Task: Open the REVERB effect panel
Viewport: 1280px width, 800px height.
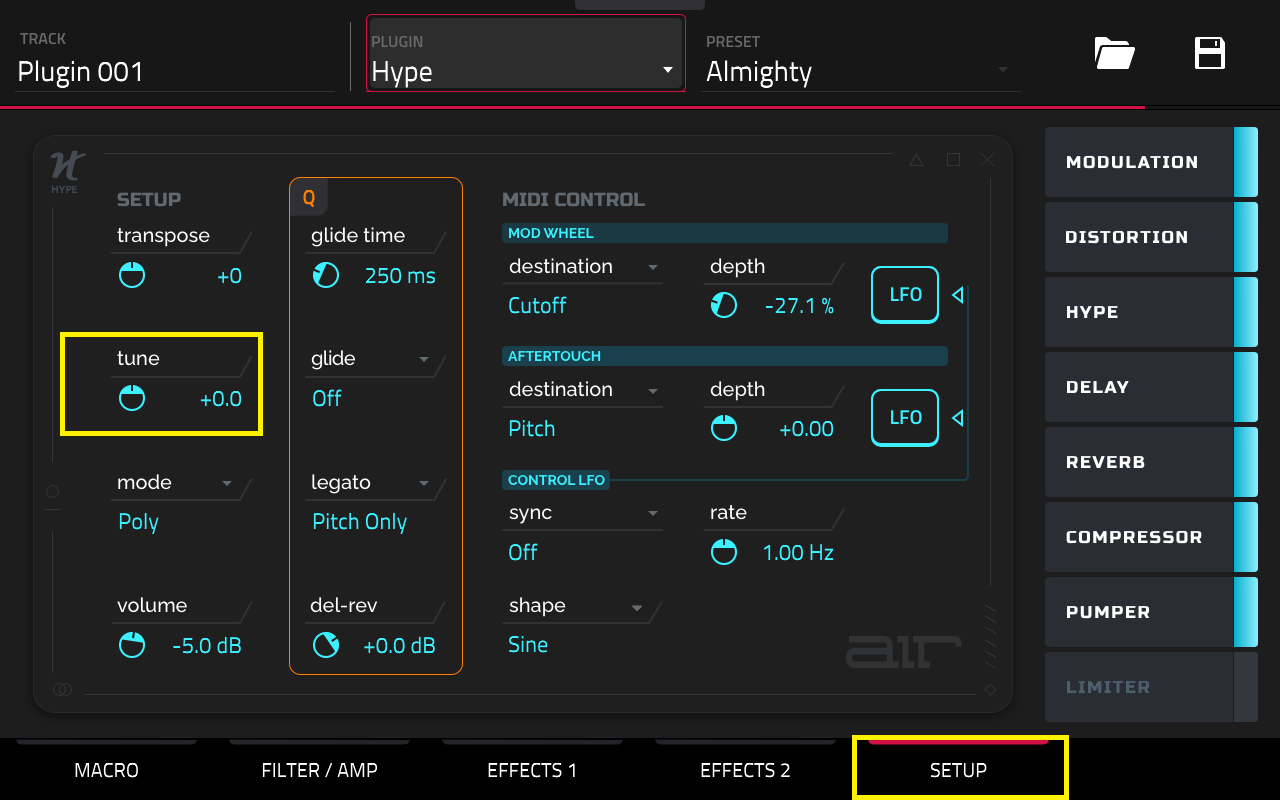Action: (x=1139, y=462)
